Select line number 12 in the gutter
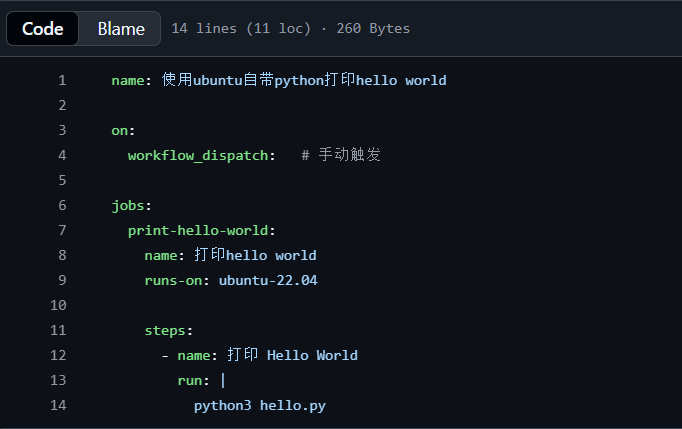 58,355
